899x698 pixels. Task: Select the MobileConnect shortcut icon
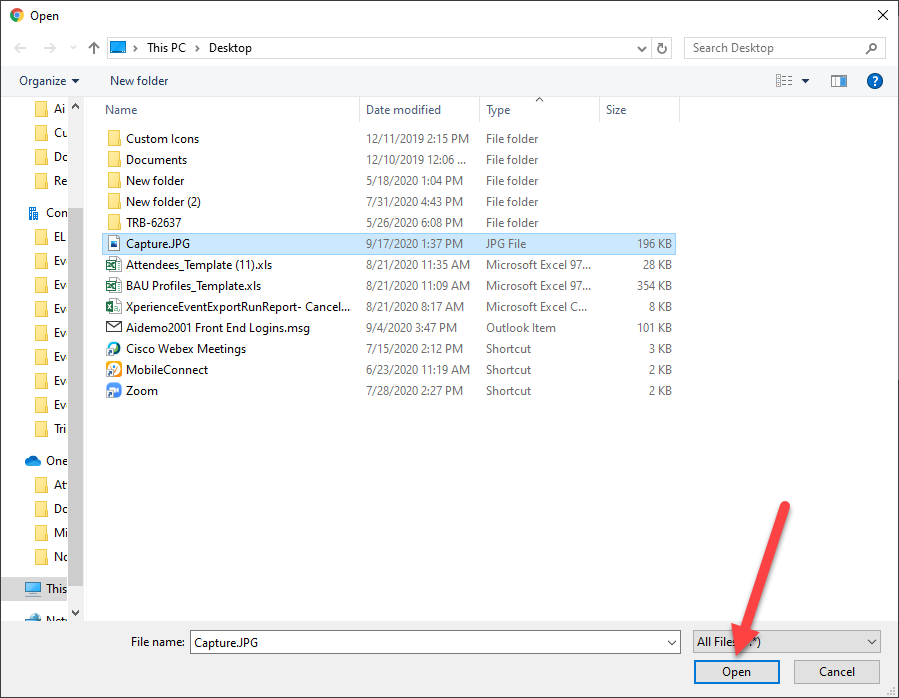114,370
